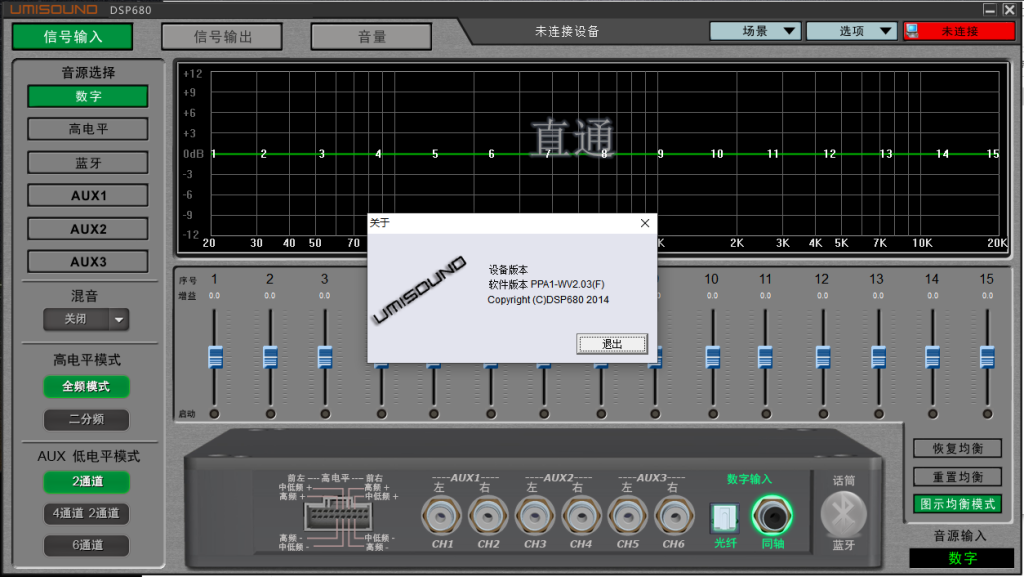
Task: Enable band 1 启动 toggle dot
Action: 214,414
